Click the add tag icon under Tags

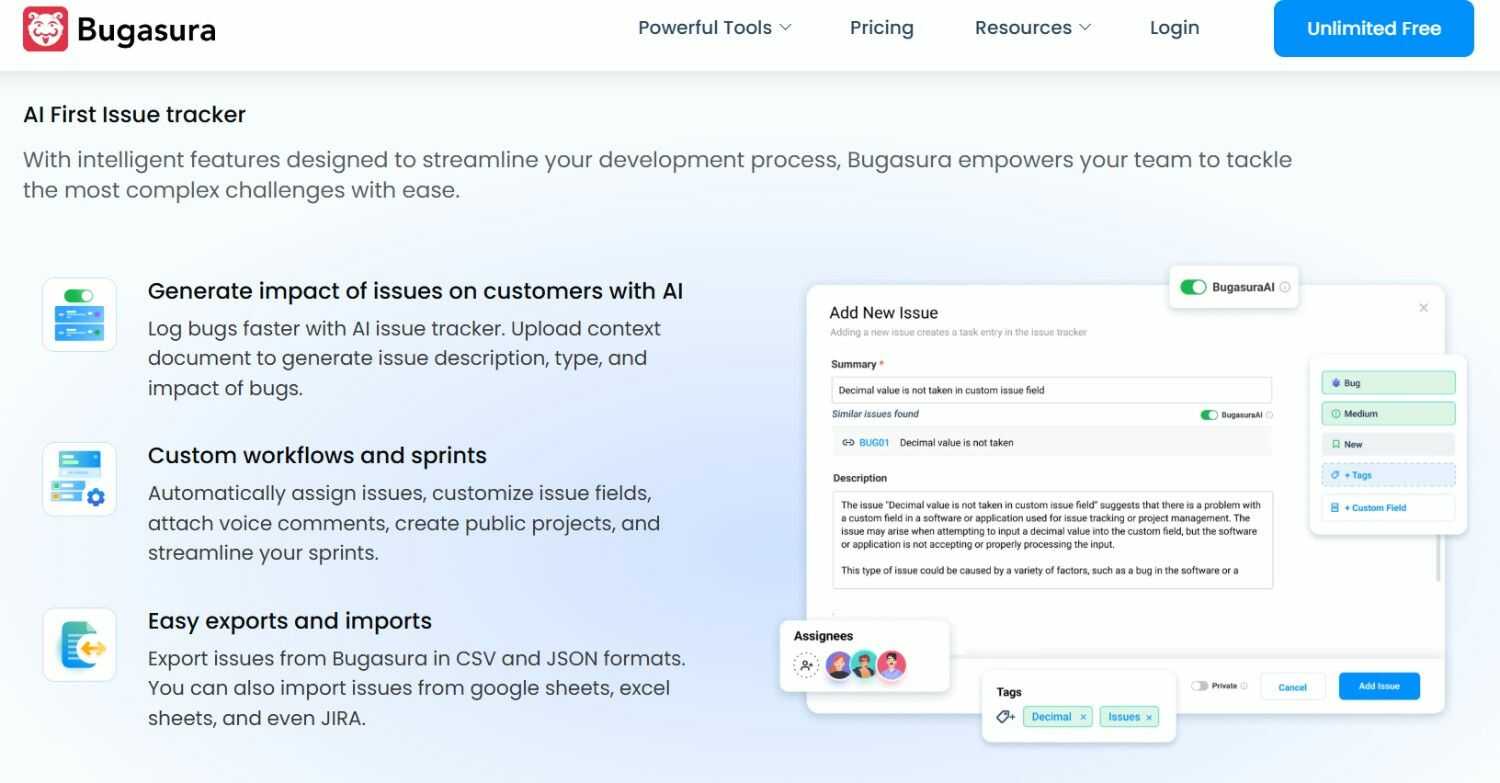click(1006, 717)
